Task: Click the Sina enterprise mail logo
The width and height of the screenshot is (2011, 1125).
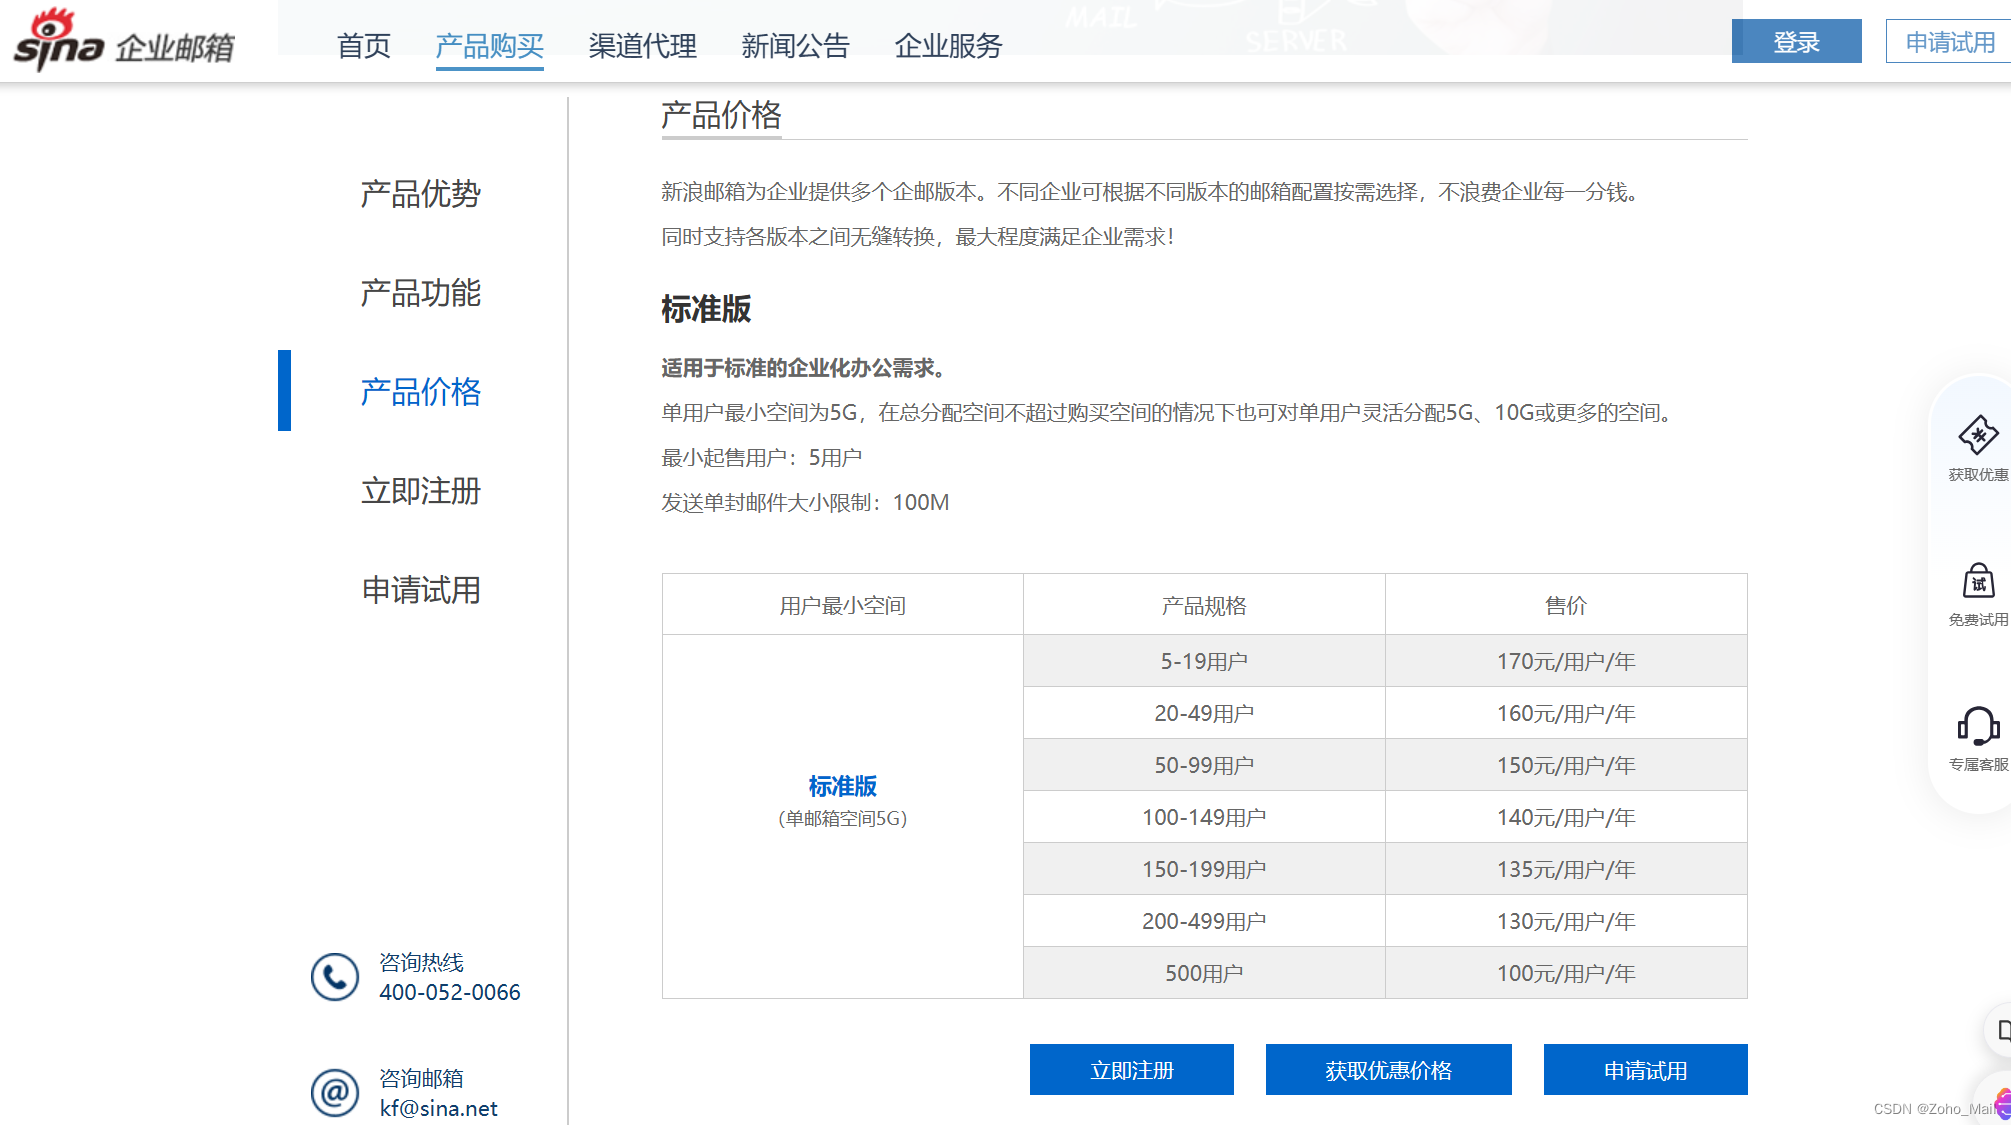Action: click(x=124, y=41)
